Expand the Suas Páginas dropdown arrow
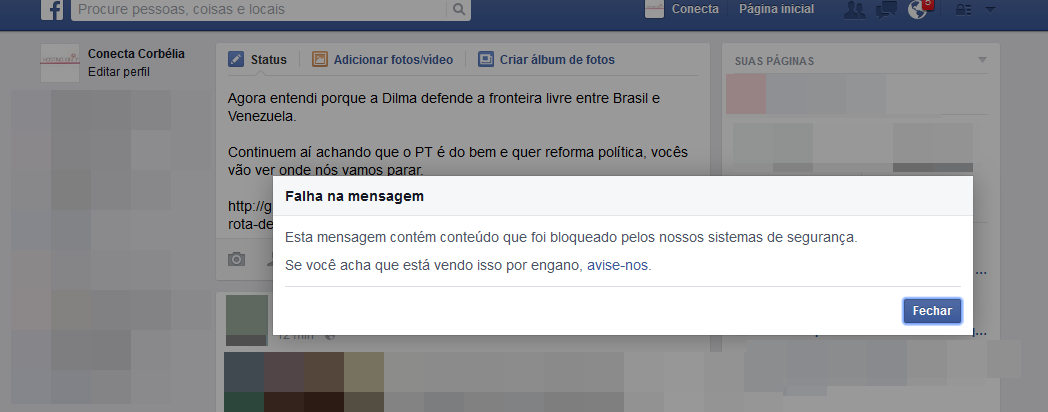Viewport: 1048px width, 412px height. pyautogui.click(x=982, y=60)
